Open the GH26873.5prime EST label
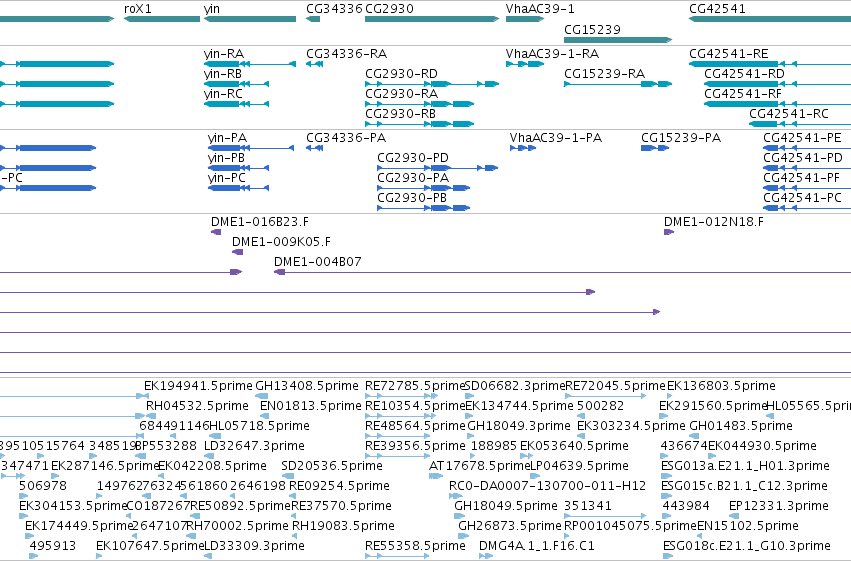Screen dimensions: 851x561 (510, 526)
